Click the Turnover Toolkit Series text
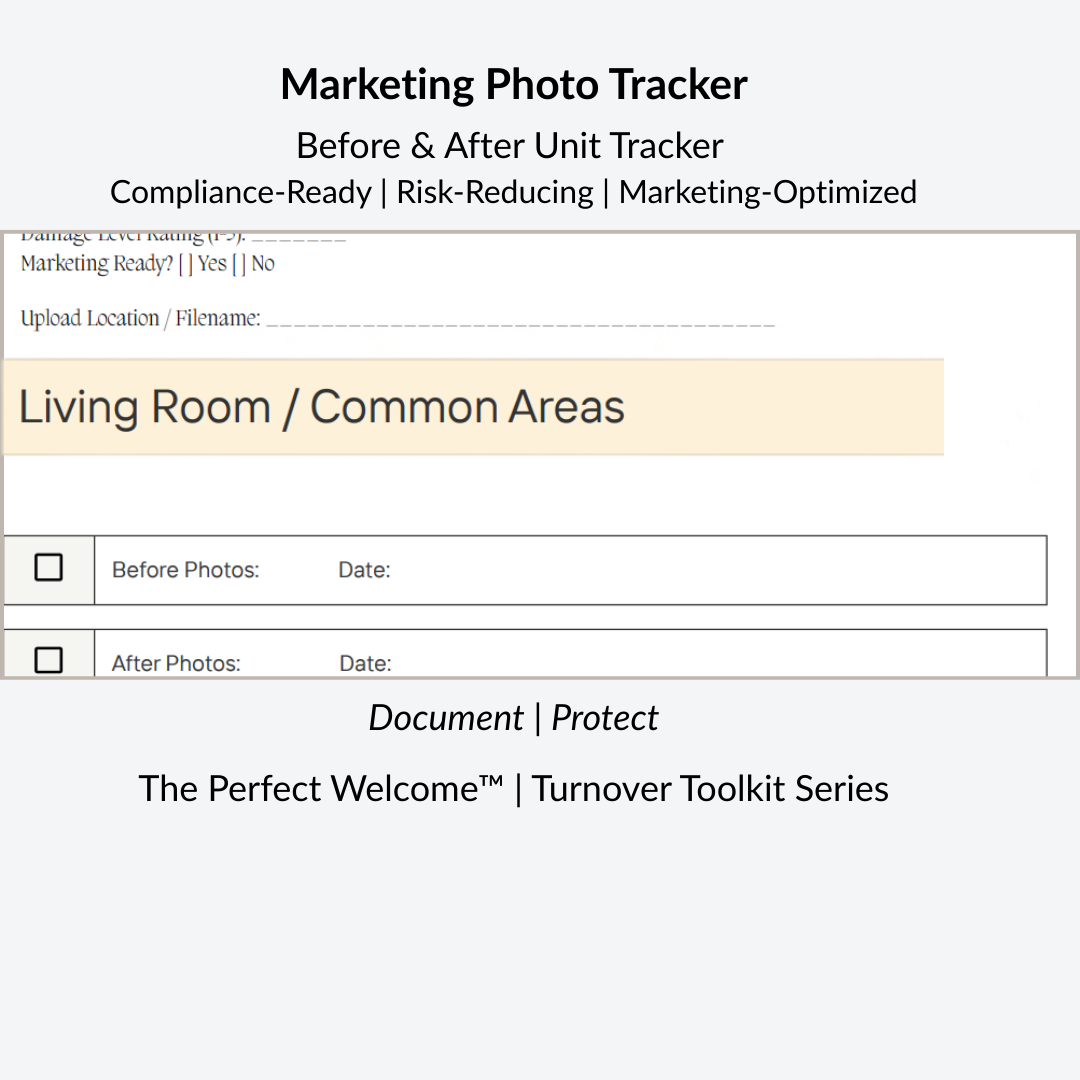The height and width of the screenshot is (1080, 1080). (709, 789)
